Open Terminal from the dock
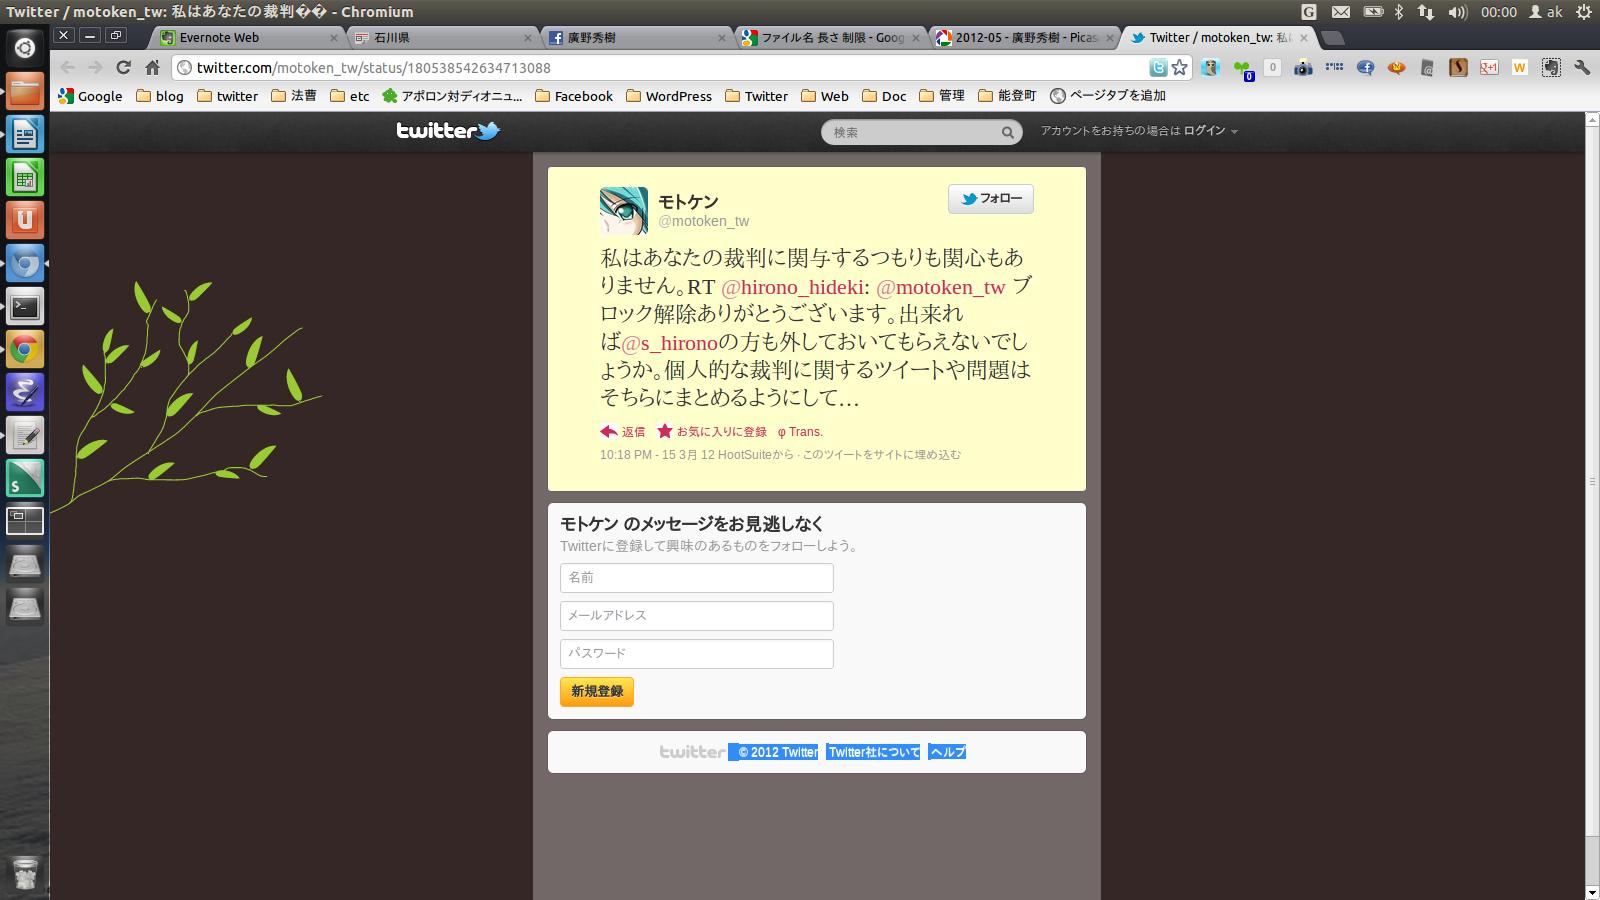This screenshot has height=900, width=1600. 25,306
